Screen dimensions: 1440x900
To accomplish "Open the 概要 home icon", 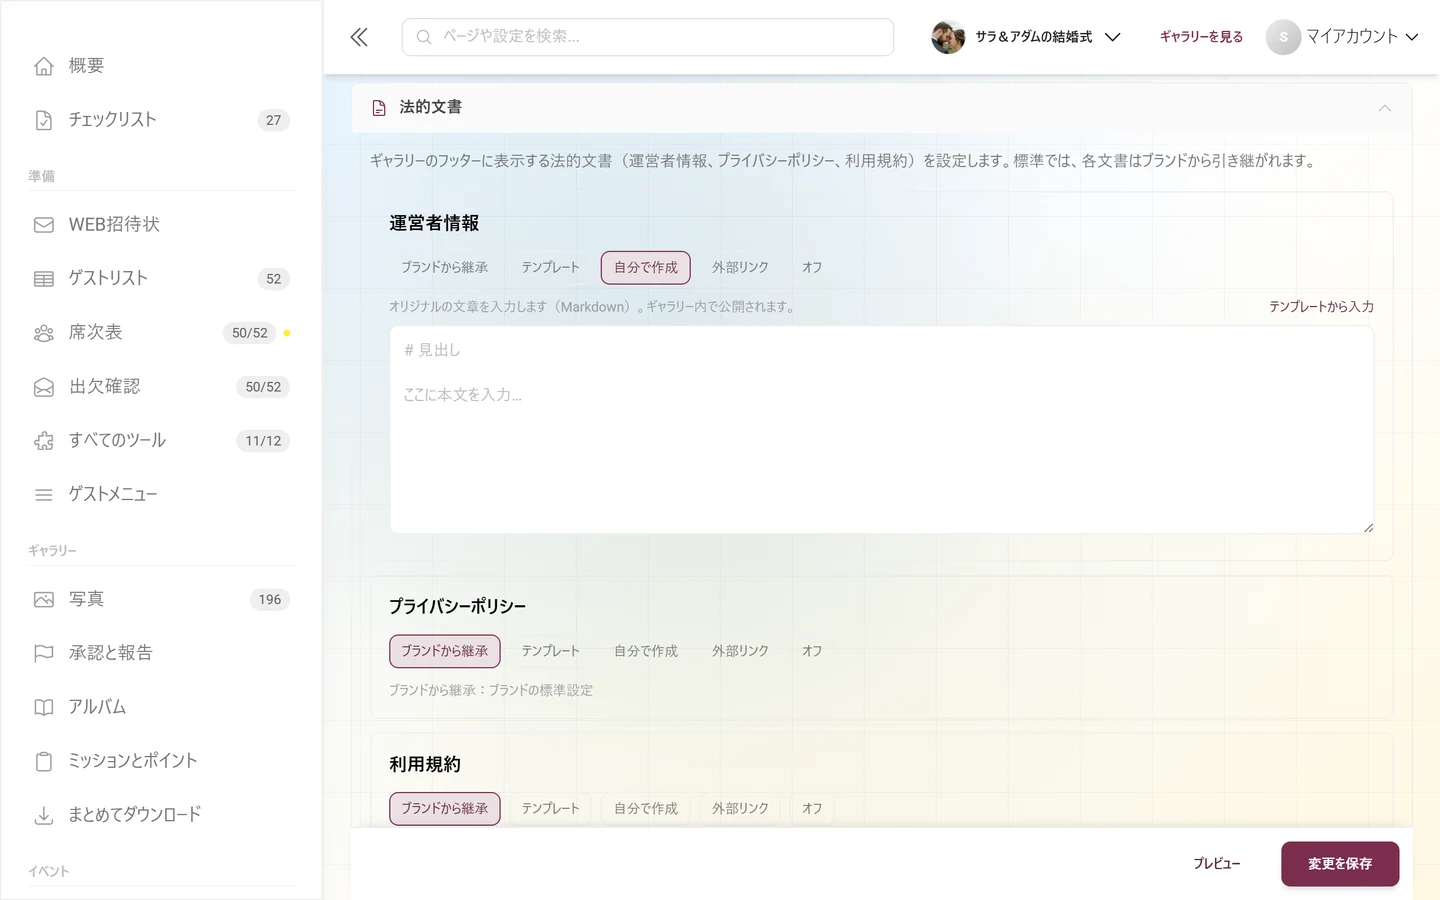I will tap(44, 66).
